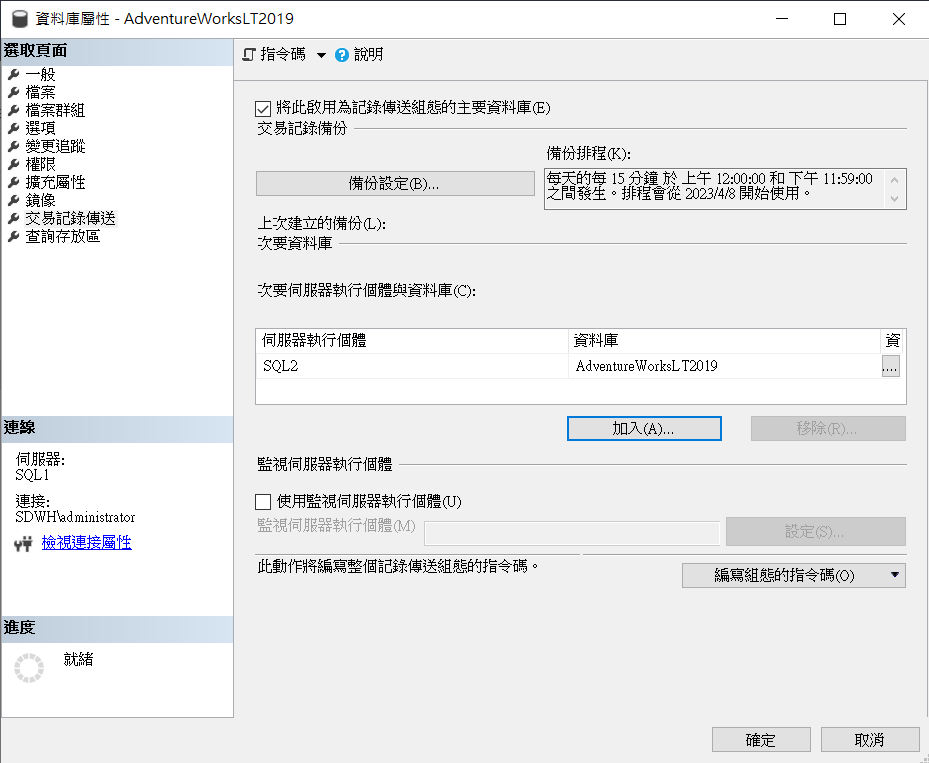Click the 加入(A)... button

[644, 428]
